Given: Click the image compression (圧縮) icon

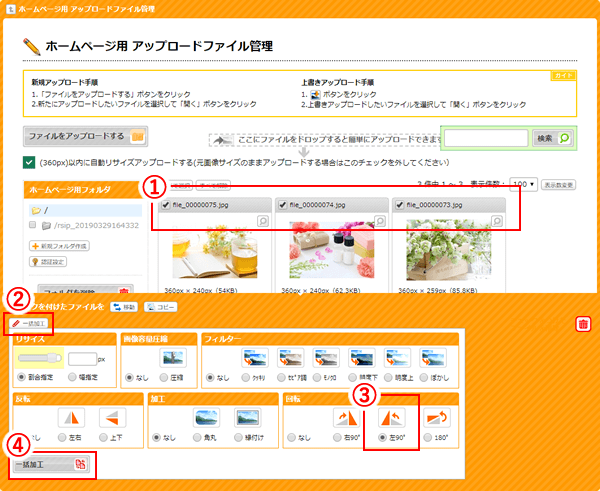Looking at the screenshot, I should (173, 357).
